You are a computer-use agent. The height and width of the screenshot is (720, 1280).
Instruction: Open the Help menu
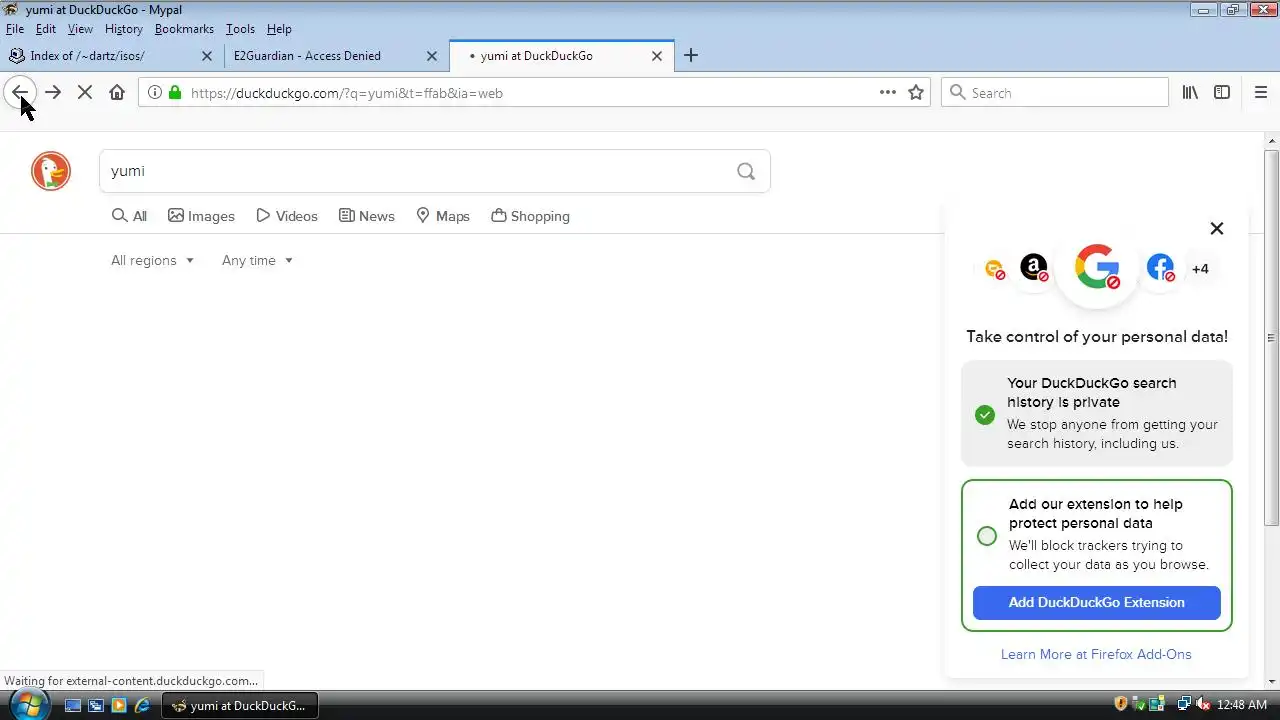(279, 29)
